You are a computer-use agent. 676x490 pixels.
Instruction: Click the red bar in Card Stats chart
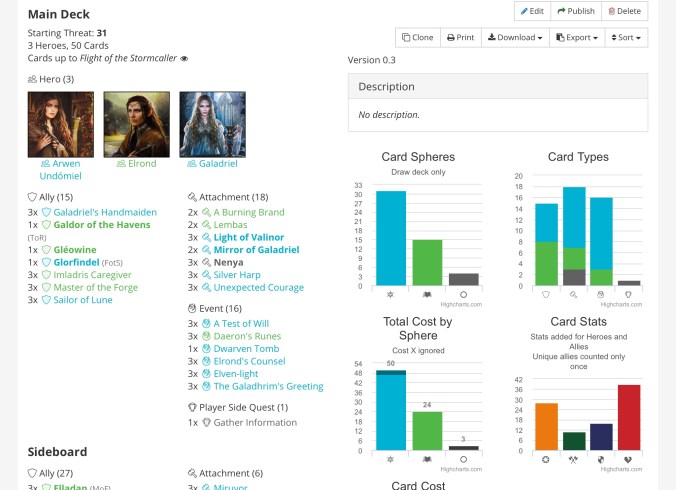(628, 416)
